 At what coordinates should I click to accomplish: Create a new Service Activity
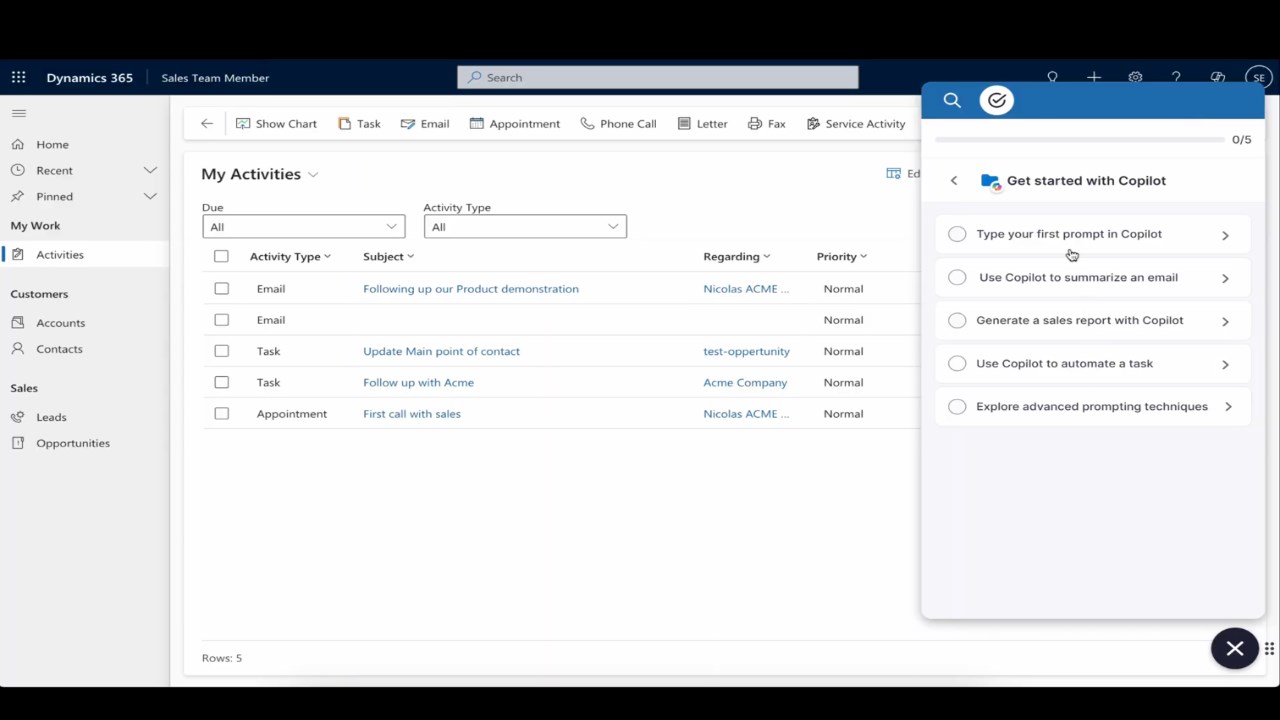point(856,123)
